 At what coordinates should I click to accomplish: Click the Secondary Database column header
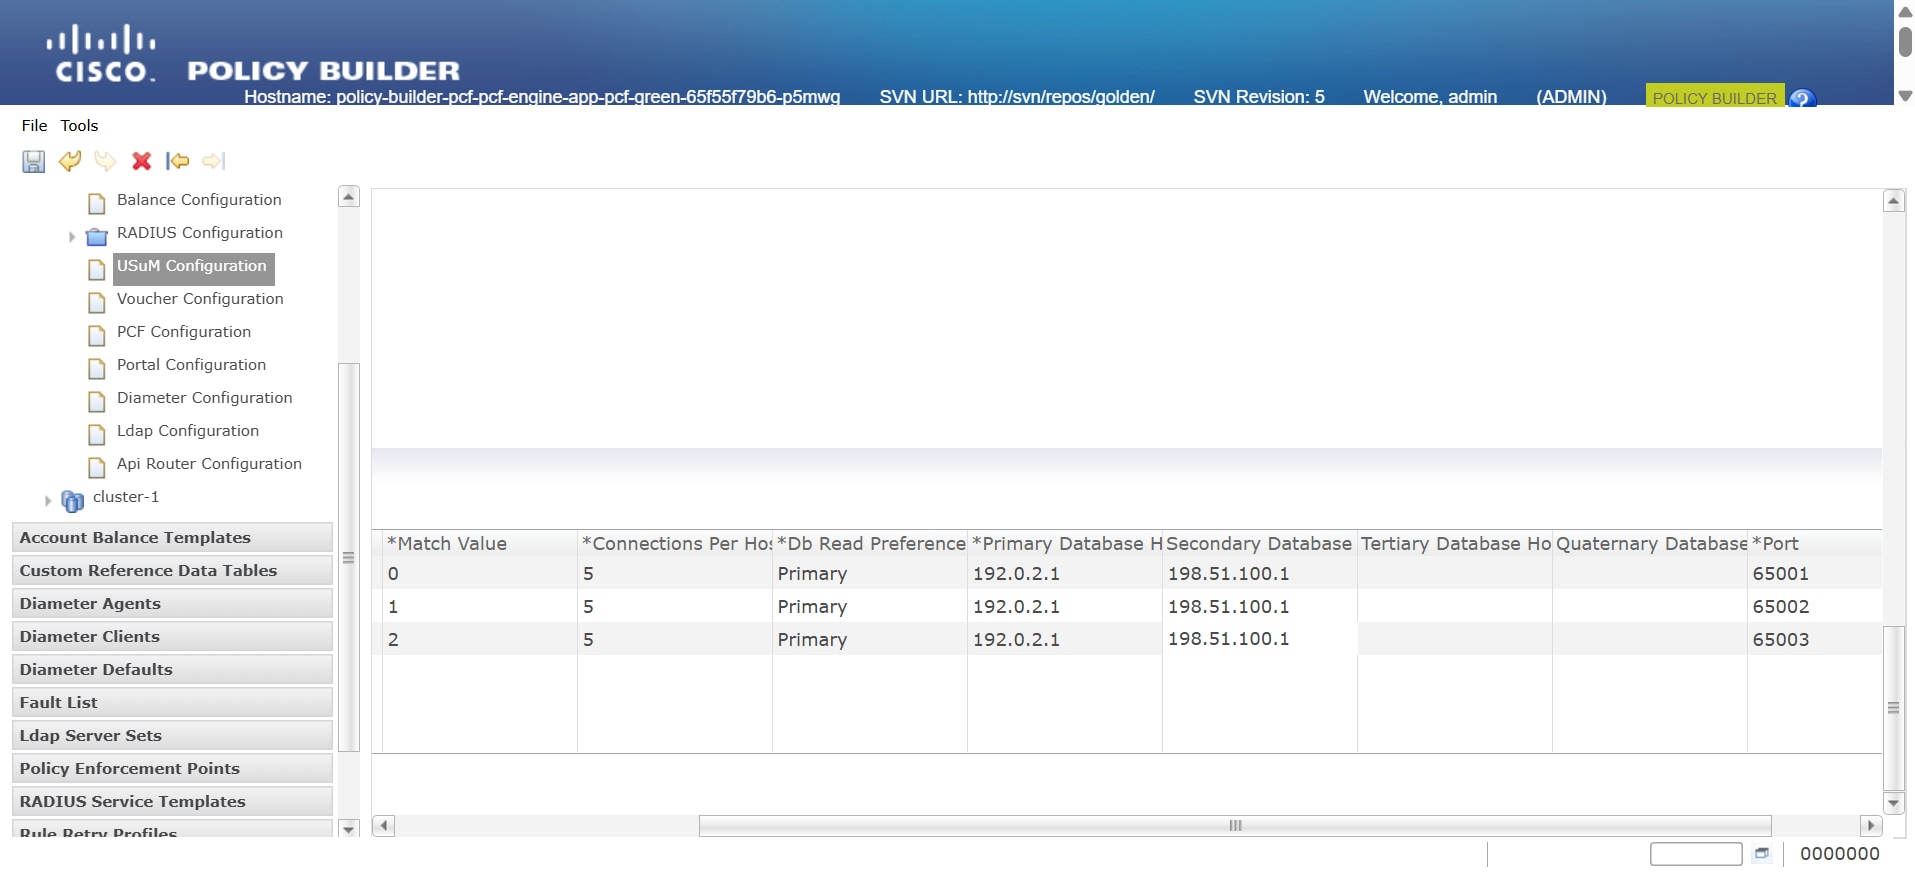pyautogui.click(x=1260, y=543)
